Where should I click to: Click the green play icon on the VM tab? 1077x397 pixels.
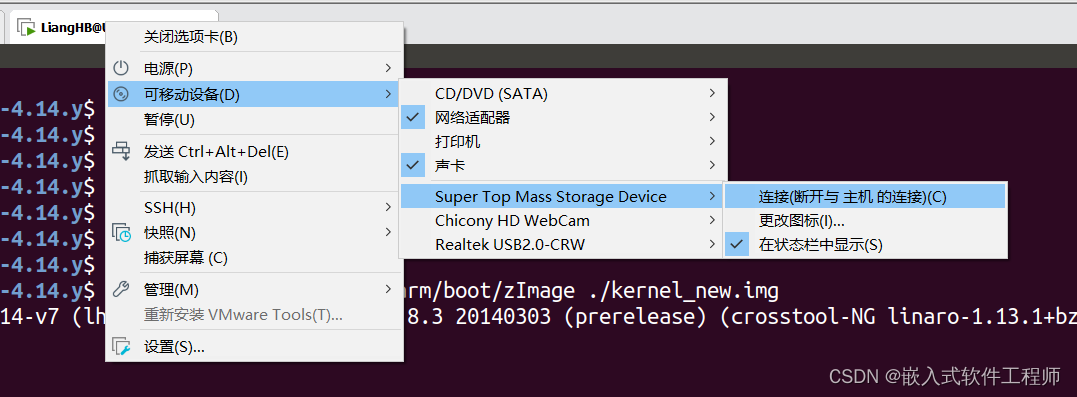click(x=26, y=28)
